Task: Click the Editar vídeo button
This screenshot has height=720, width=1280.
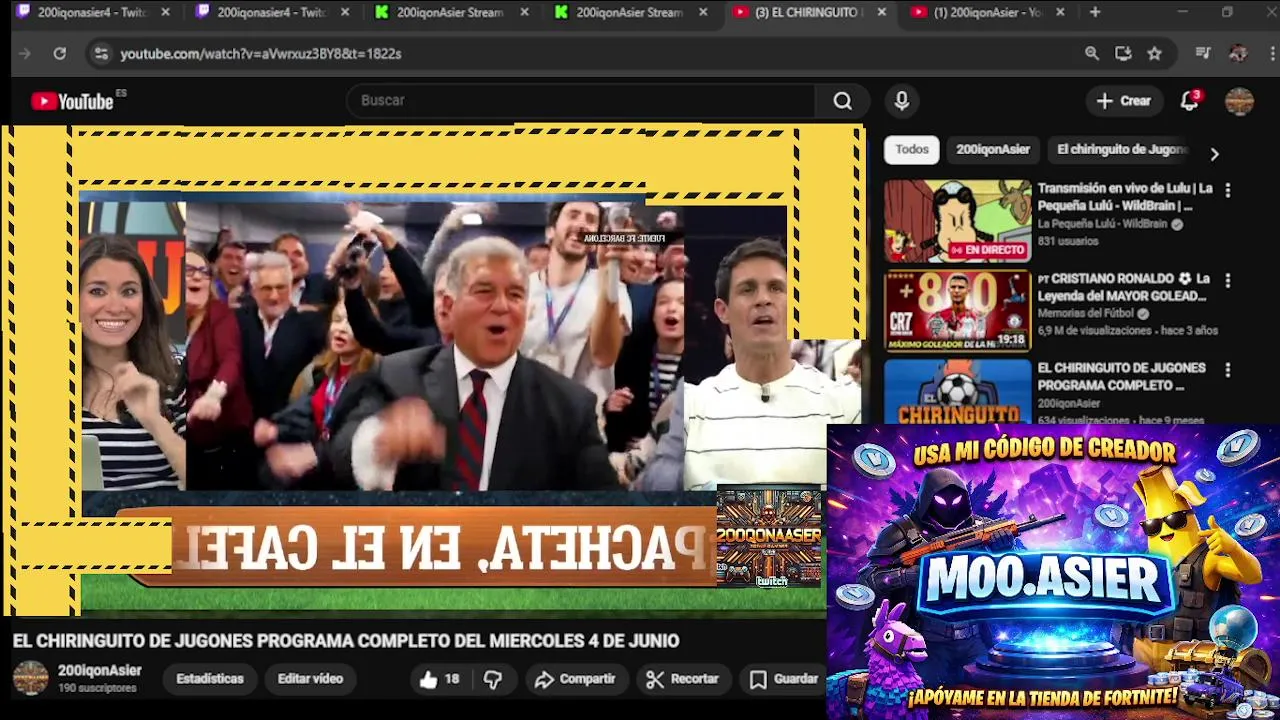Action: click(310, 679)
